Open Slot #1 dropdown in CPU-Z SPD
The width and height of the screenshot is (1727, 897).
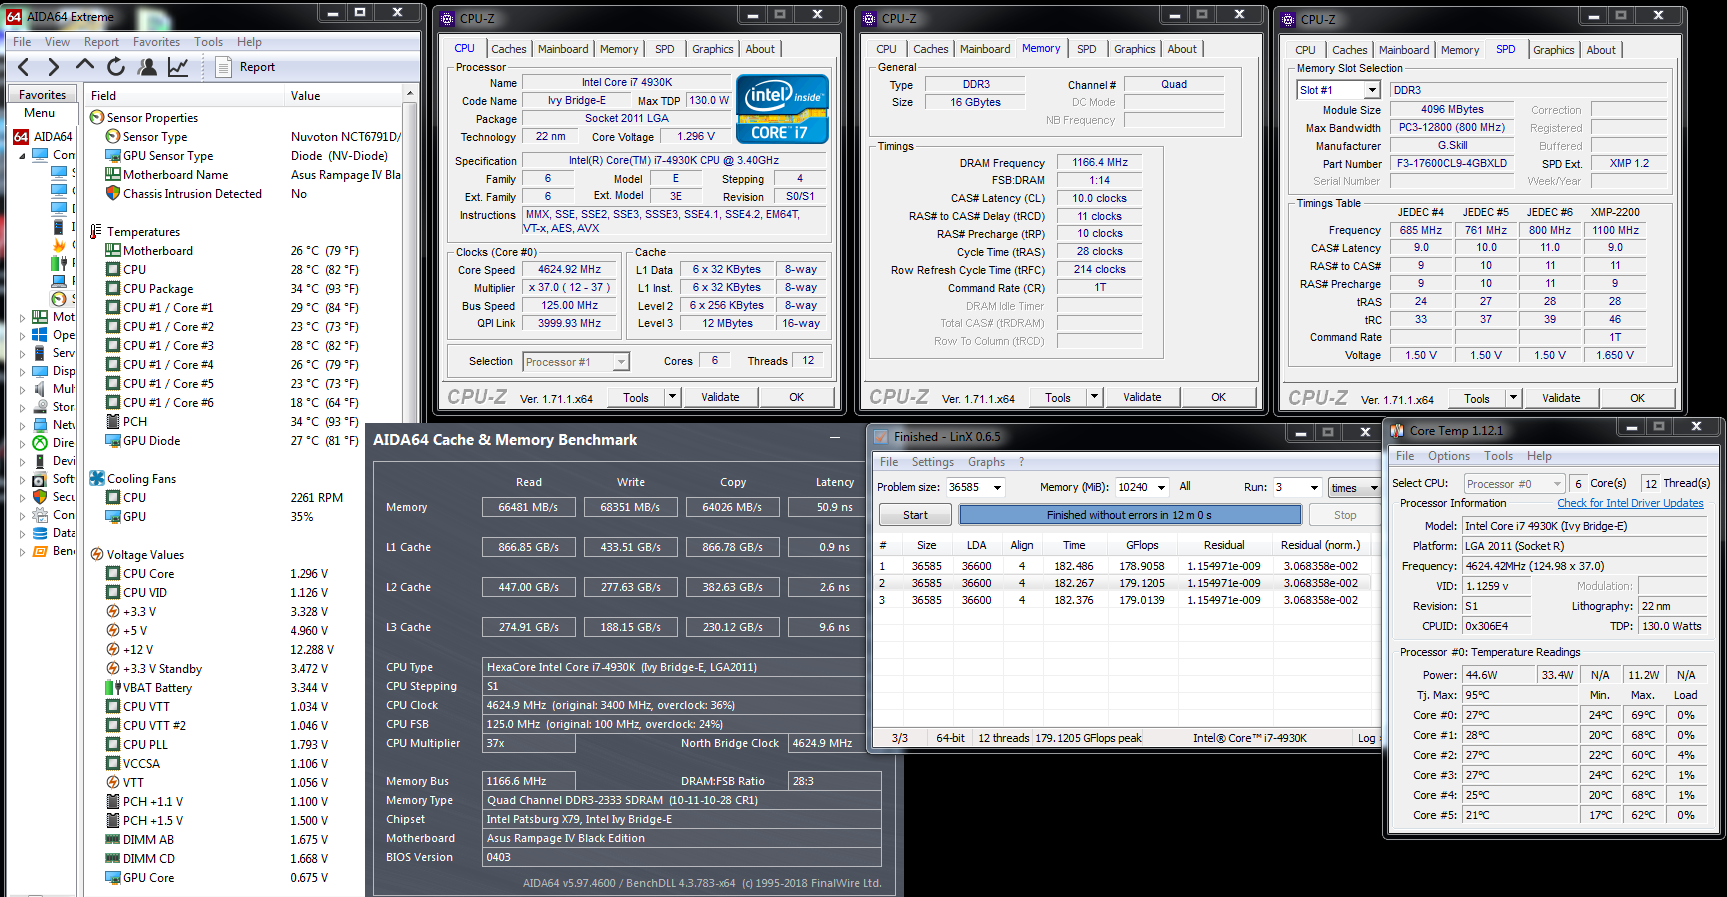tap(1372, 90)
